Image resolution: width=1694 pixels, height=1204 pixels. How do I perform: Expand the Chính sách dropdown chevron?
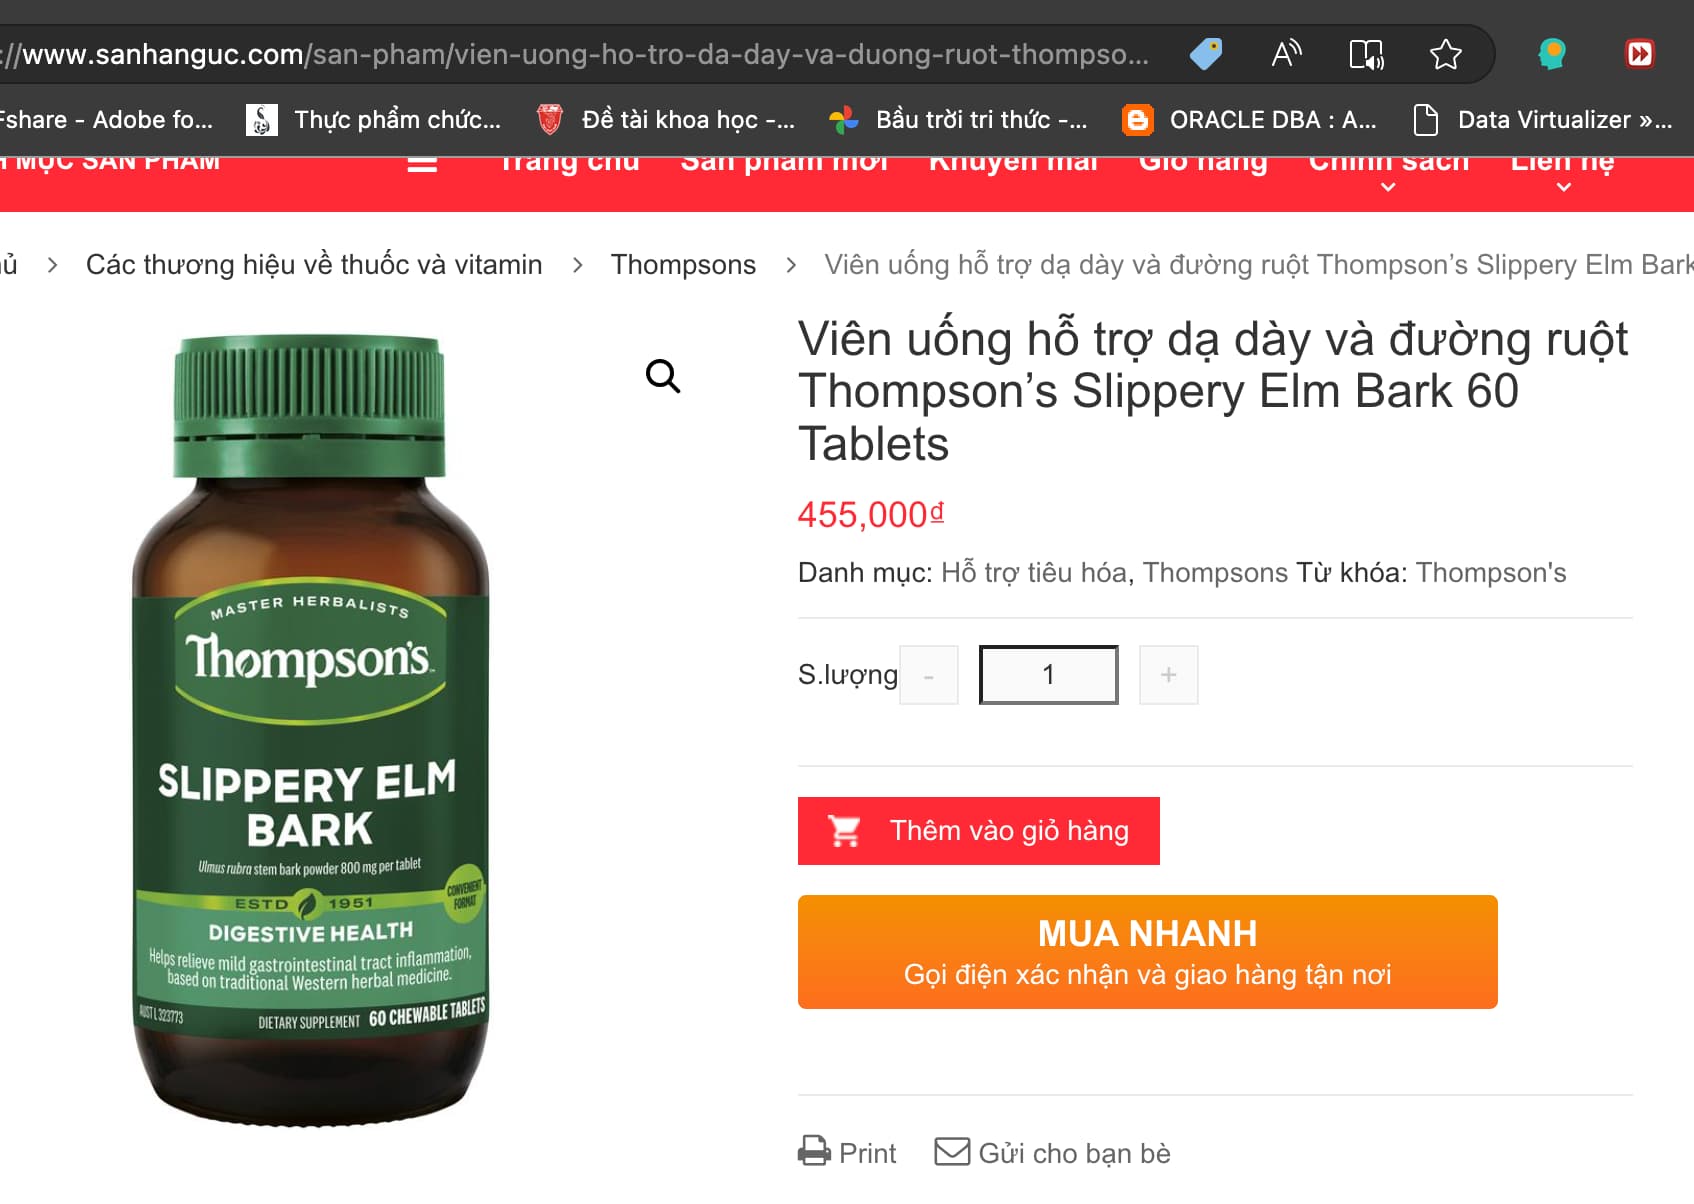(x=1388, y=187)
